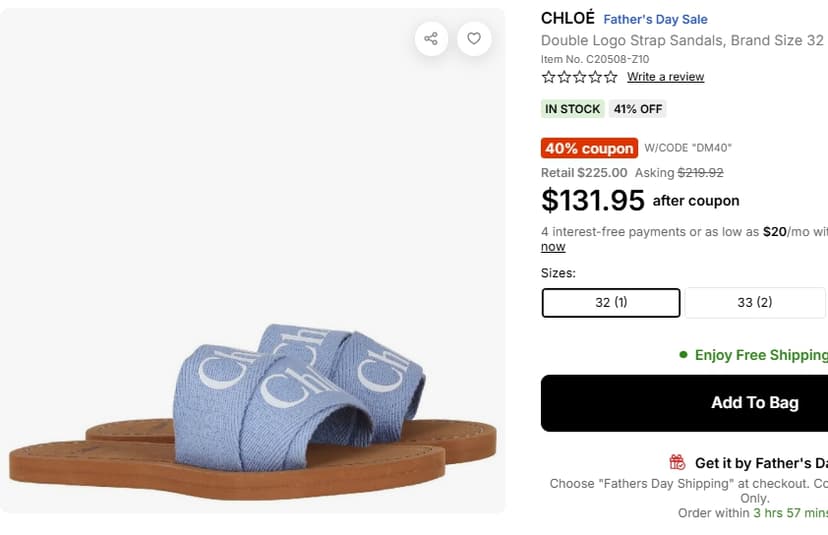Viewport: 828px width, 535px height.
Task: Follow the underlined "now" payment link
Action: pos(553,247)
